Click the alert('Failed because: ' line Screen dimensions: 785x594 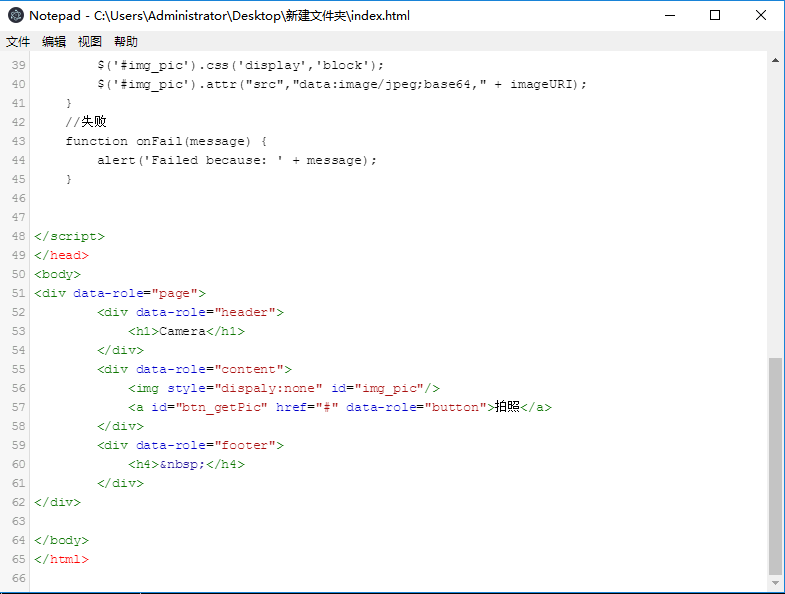pyautogui.click(x=237, y=160)
